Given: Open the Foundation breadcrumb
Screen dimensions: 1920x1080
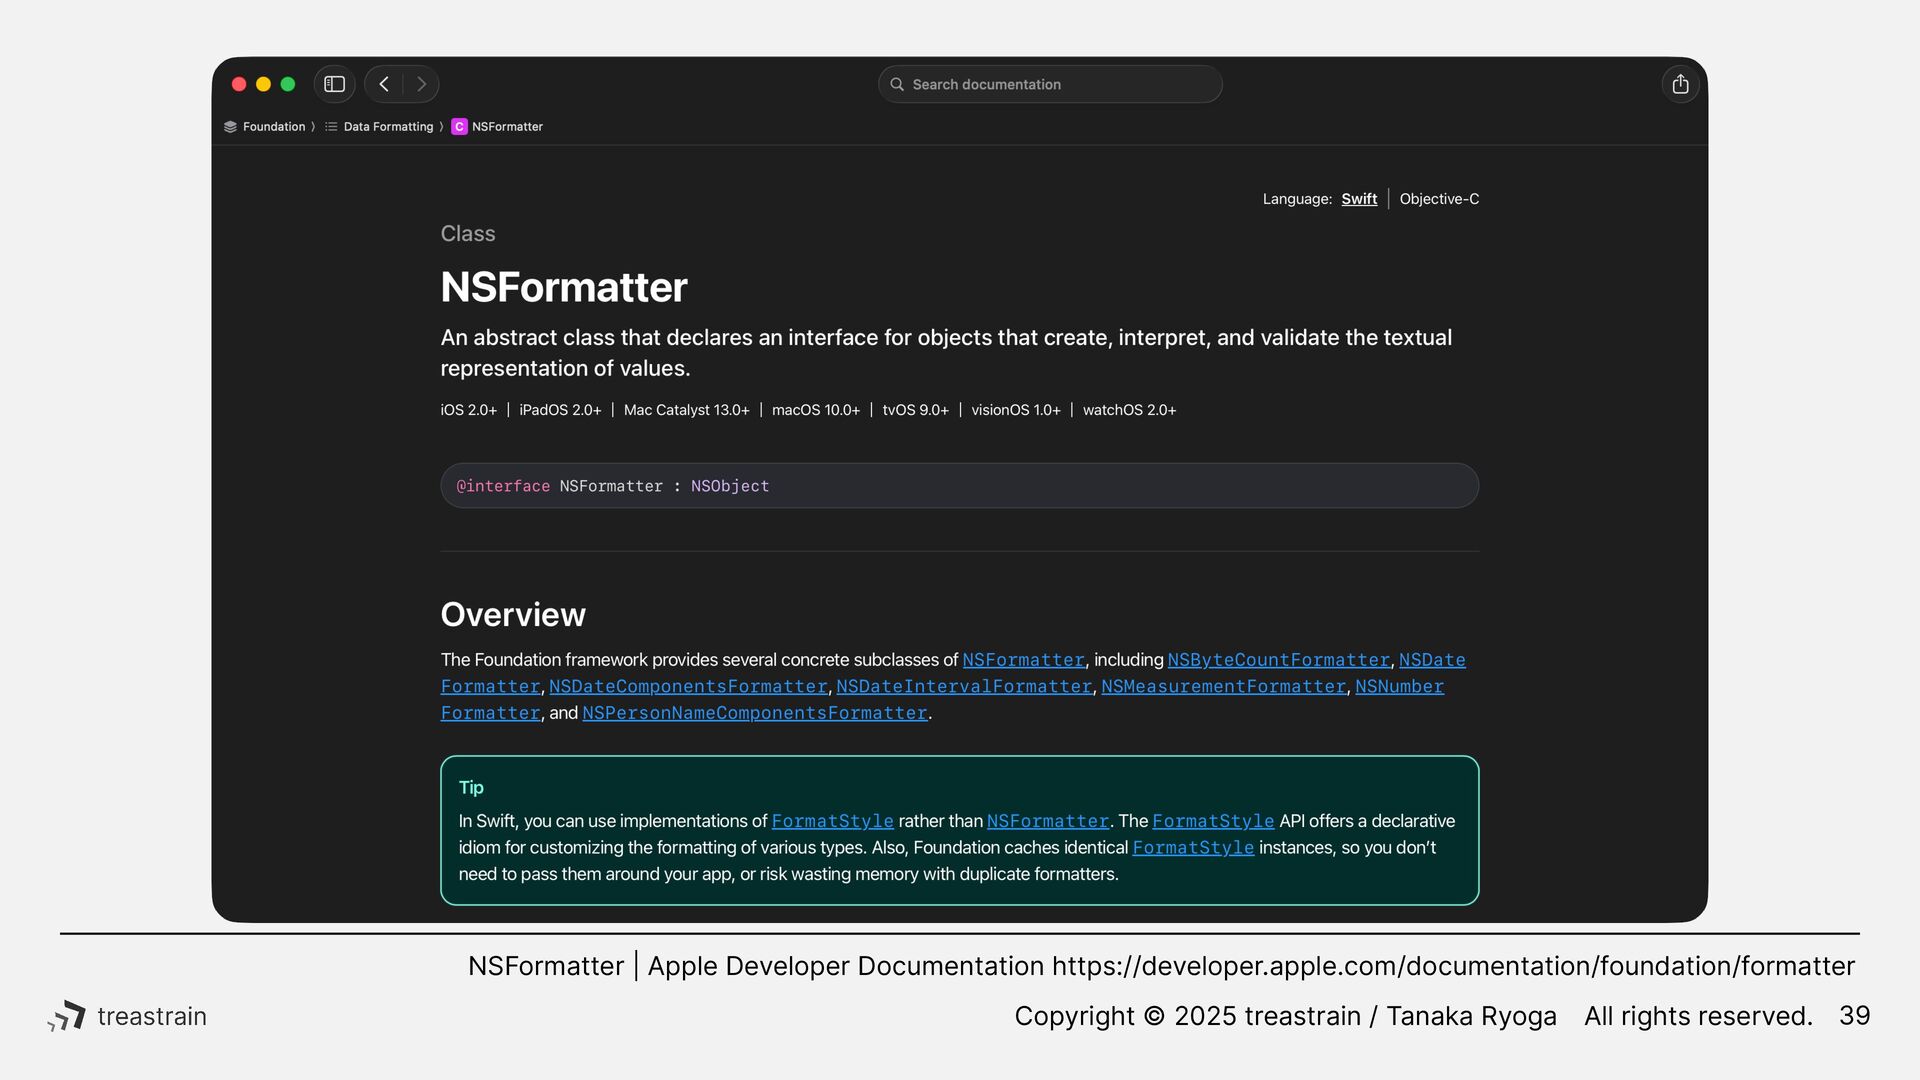Looking at the screenshot, I should 274,127.
